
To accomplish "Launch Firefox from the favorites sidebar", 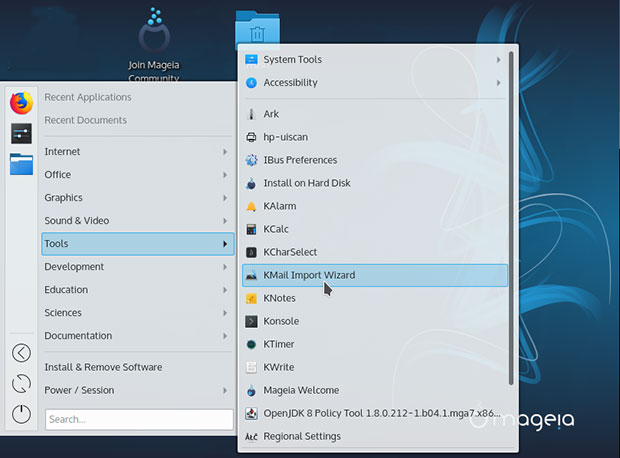I will tap(21, 103).
